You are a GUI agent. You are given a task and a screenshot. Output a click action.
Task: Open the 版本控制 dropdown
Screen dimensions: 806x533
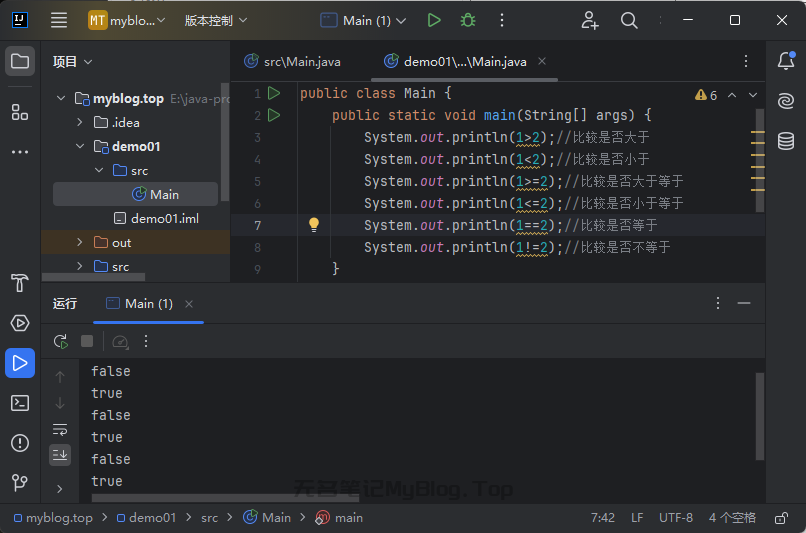[x=216, y=21]
